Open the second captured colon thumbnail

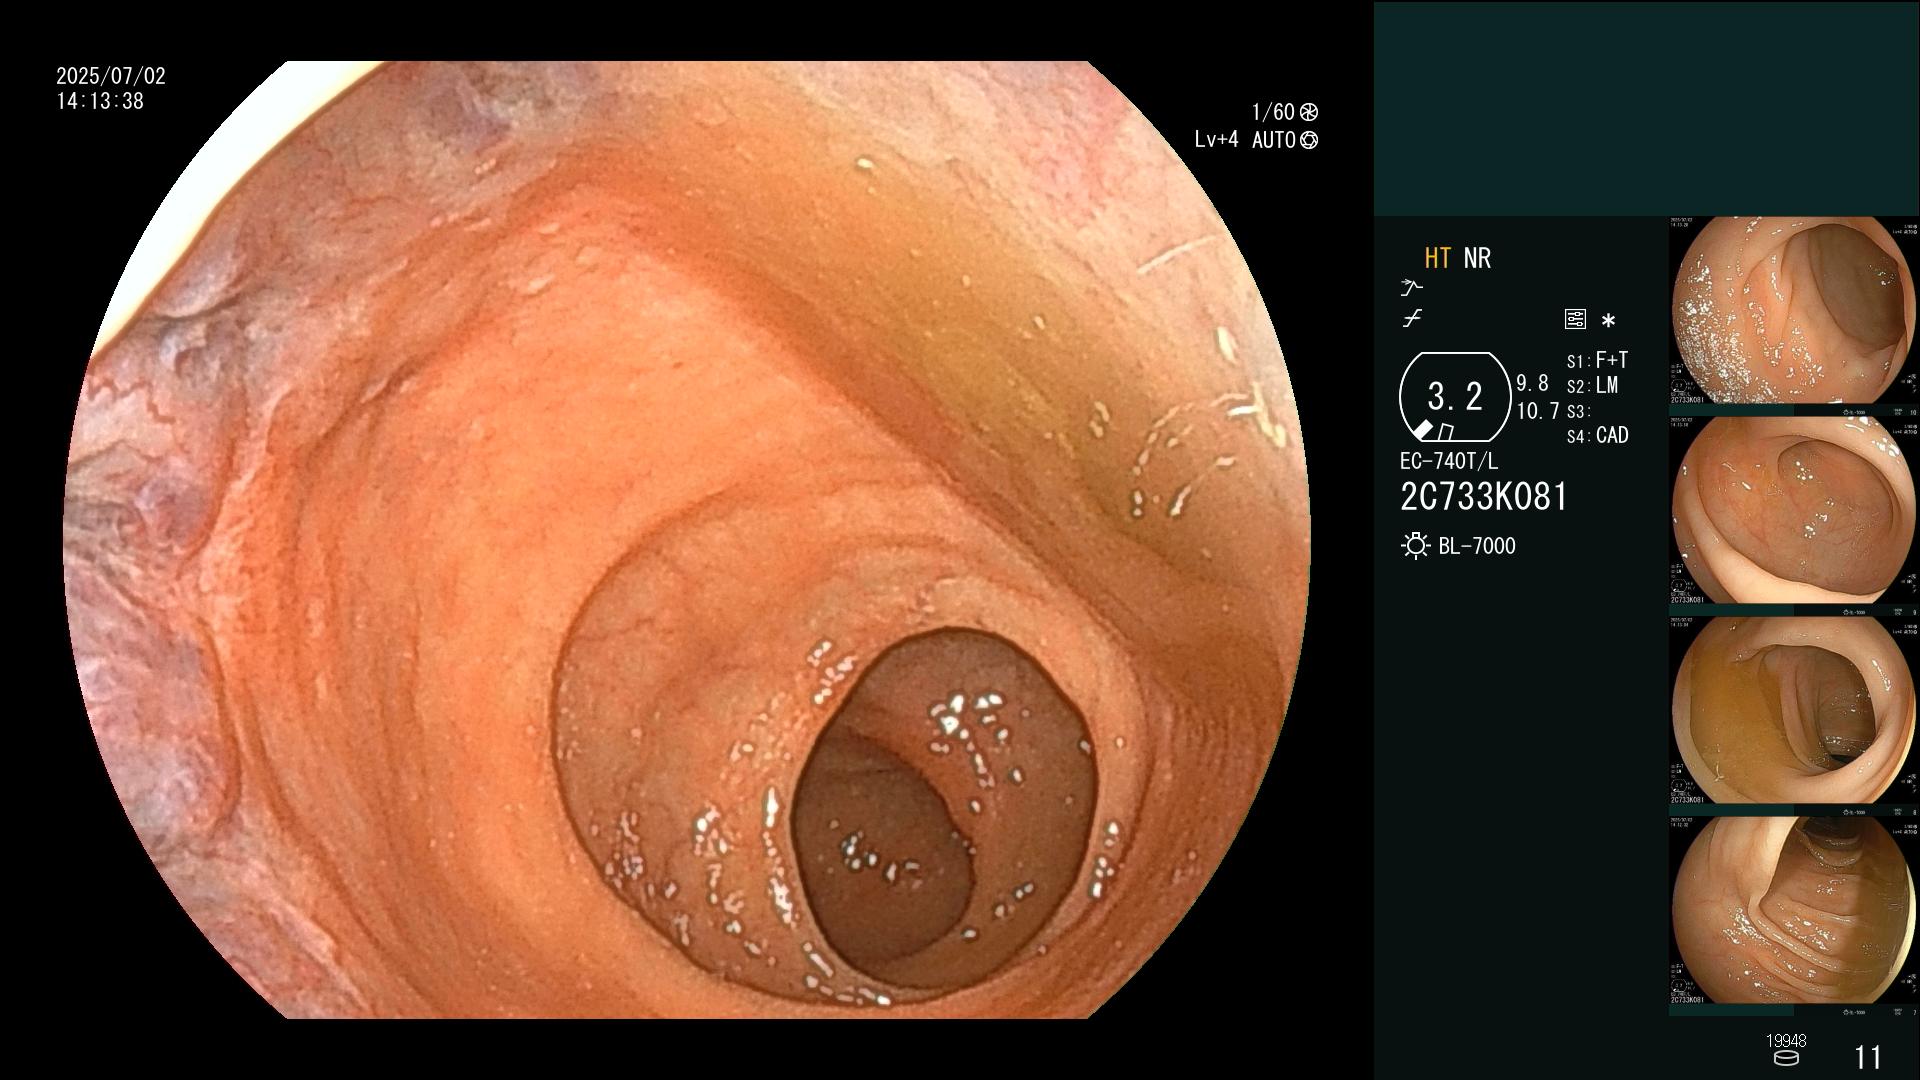[1794, 511]
